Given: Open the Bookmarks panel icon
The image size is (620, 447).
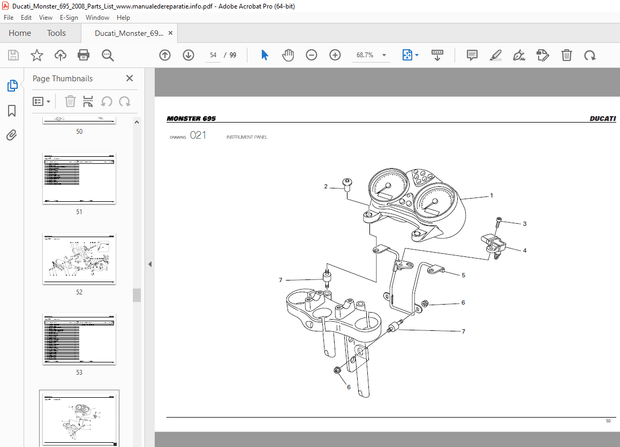Looking at the screenshot, I should coord(12,110).
